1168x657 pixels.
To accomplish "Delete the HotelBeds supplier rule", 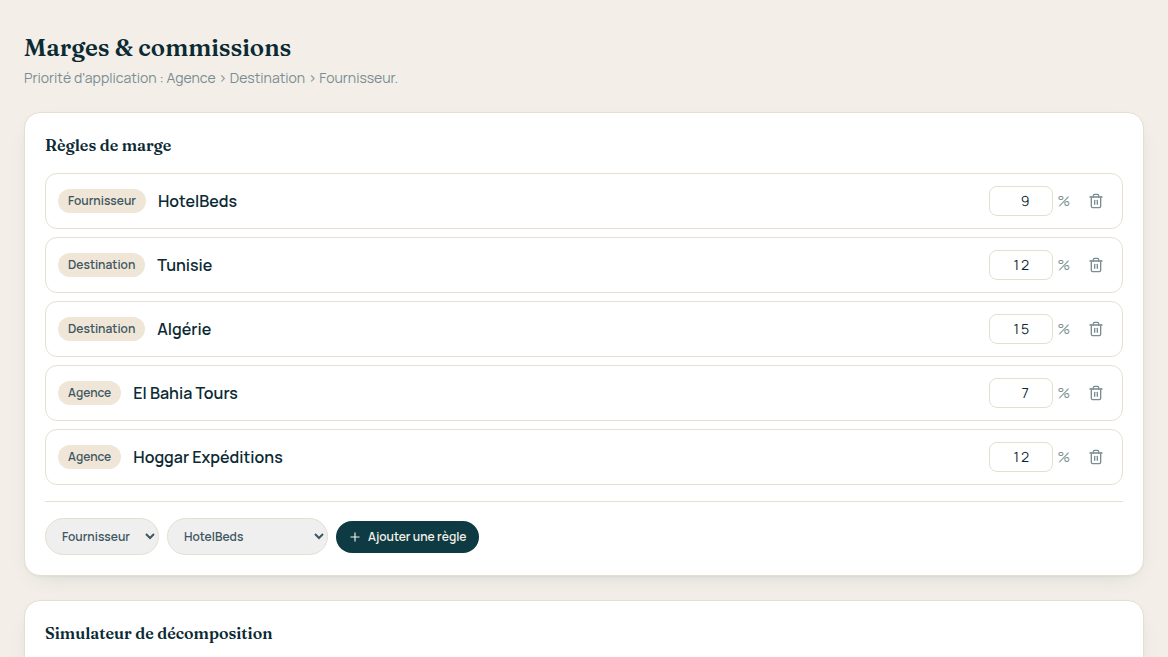I will [1096, 201].
